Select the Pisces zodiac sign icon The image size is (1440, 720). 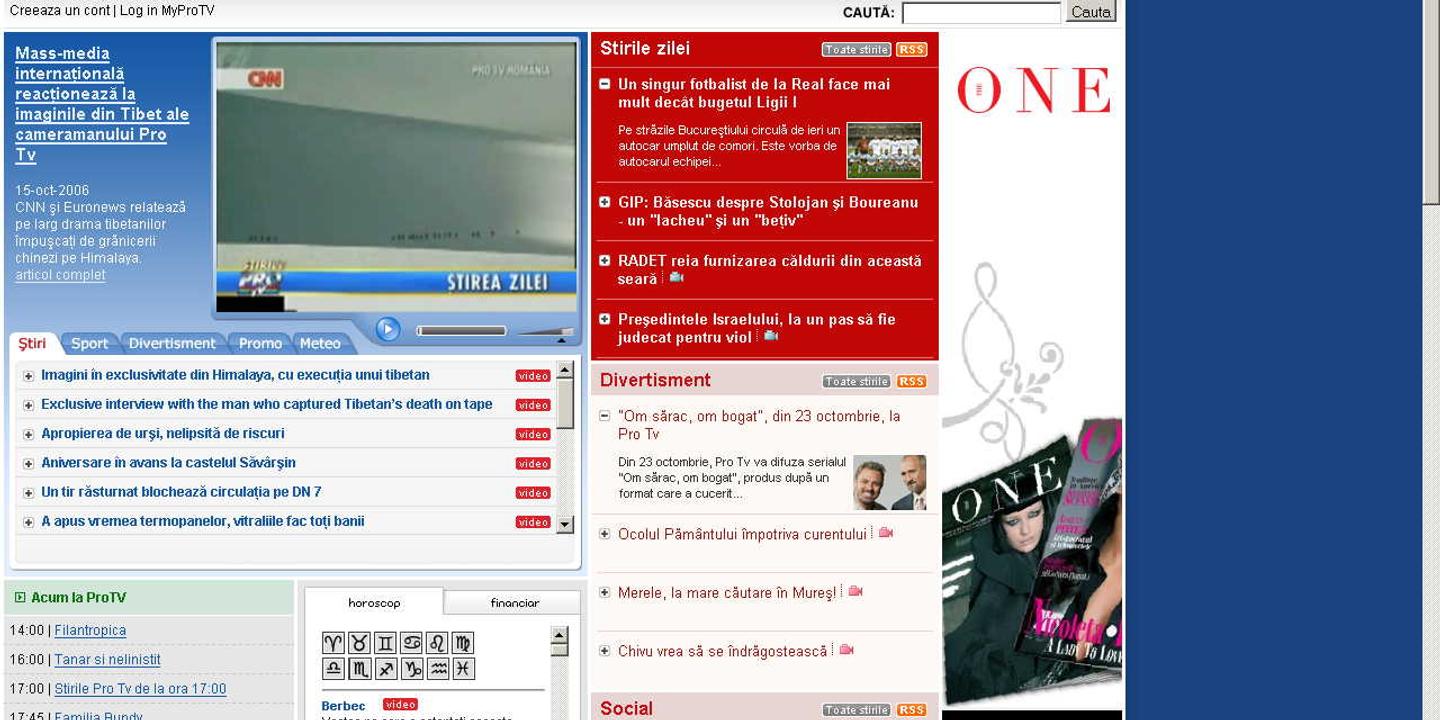[x=462, y=669]
